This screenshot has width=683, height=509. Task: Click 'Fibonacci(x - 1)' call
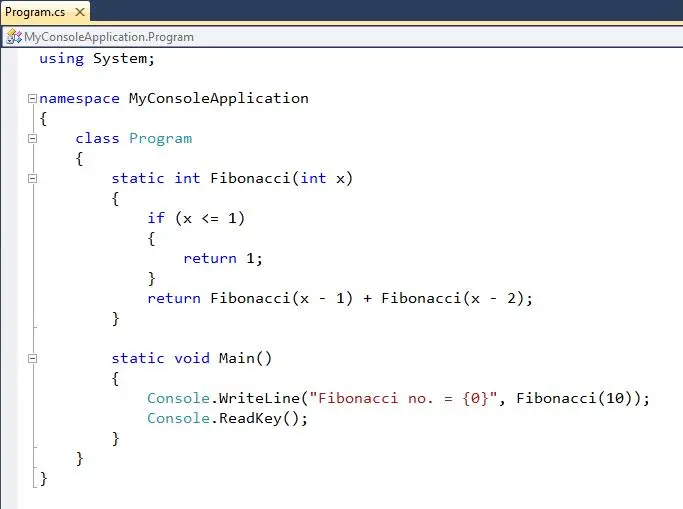pyautogui.click(x=281, y=298)
